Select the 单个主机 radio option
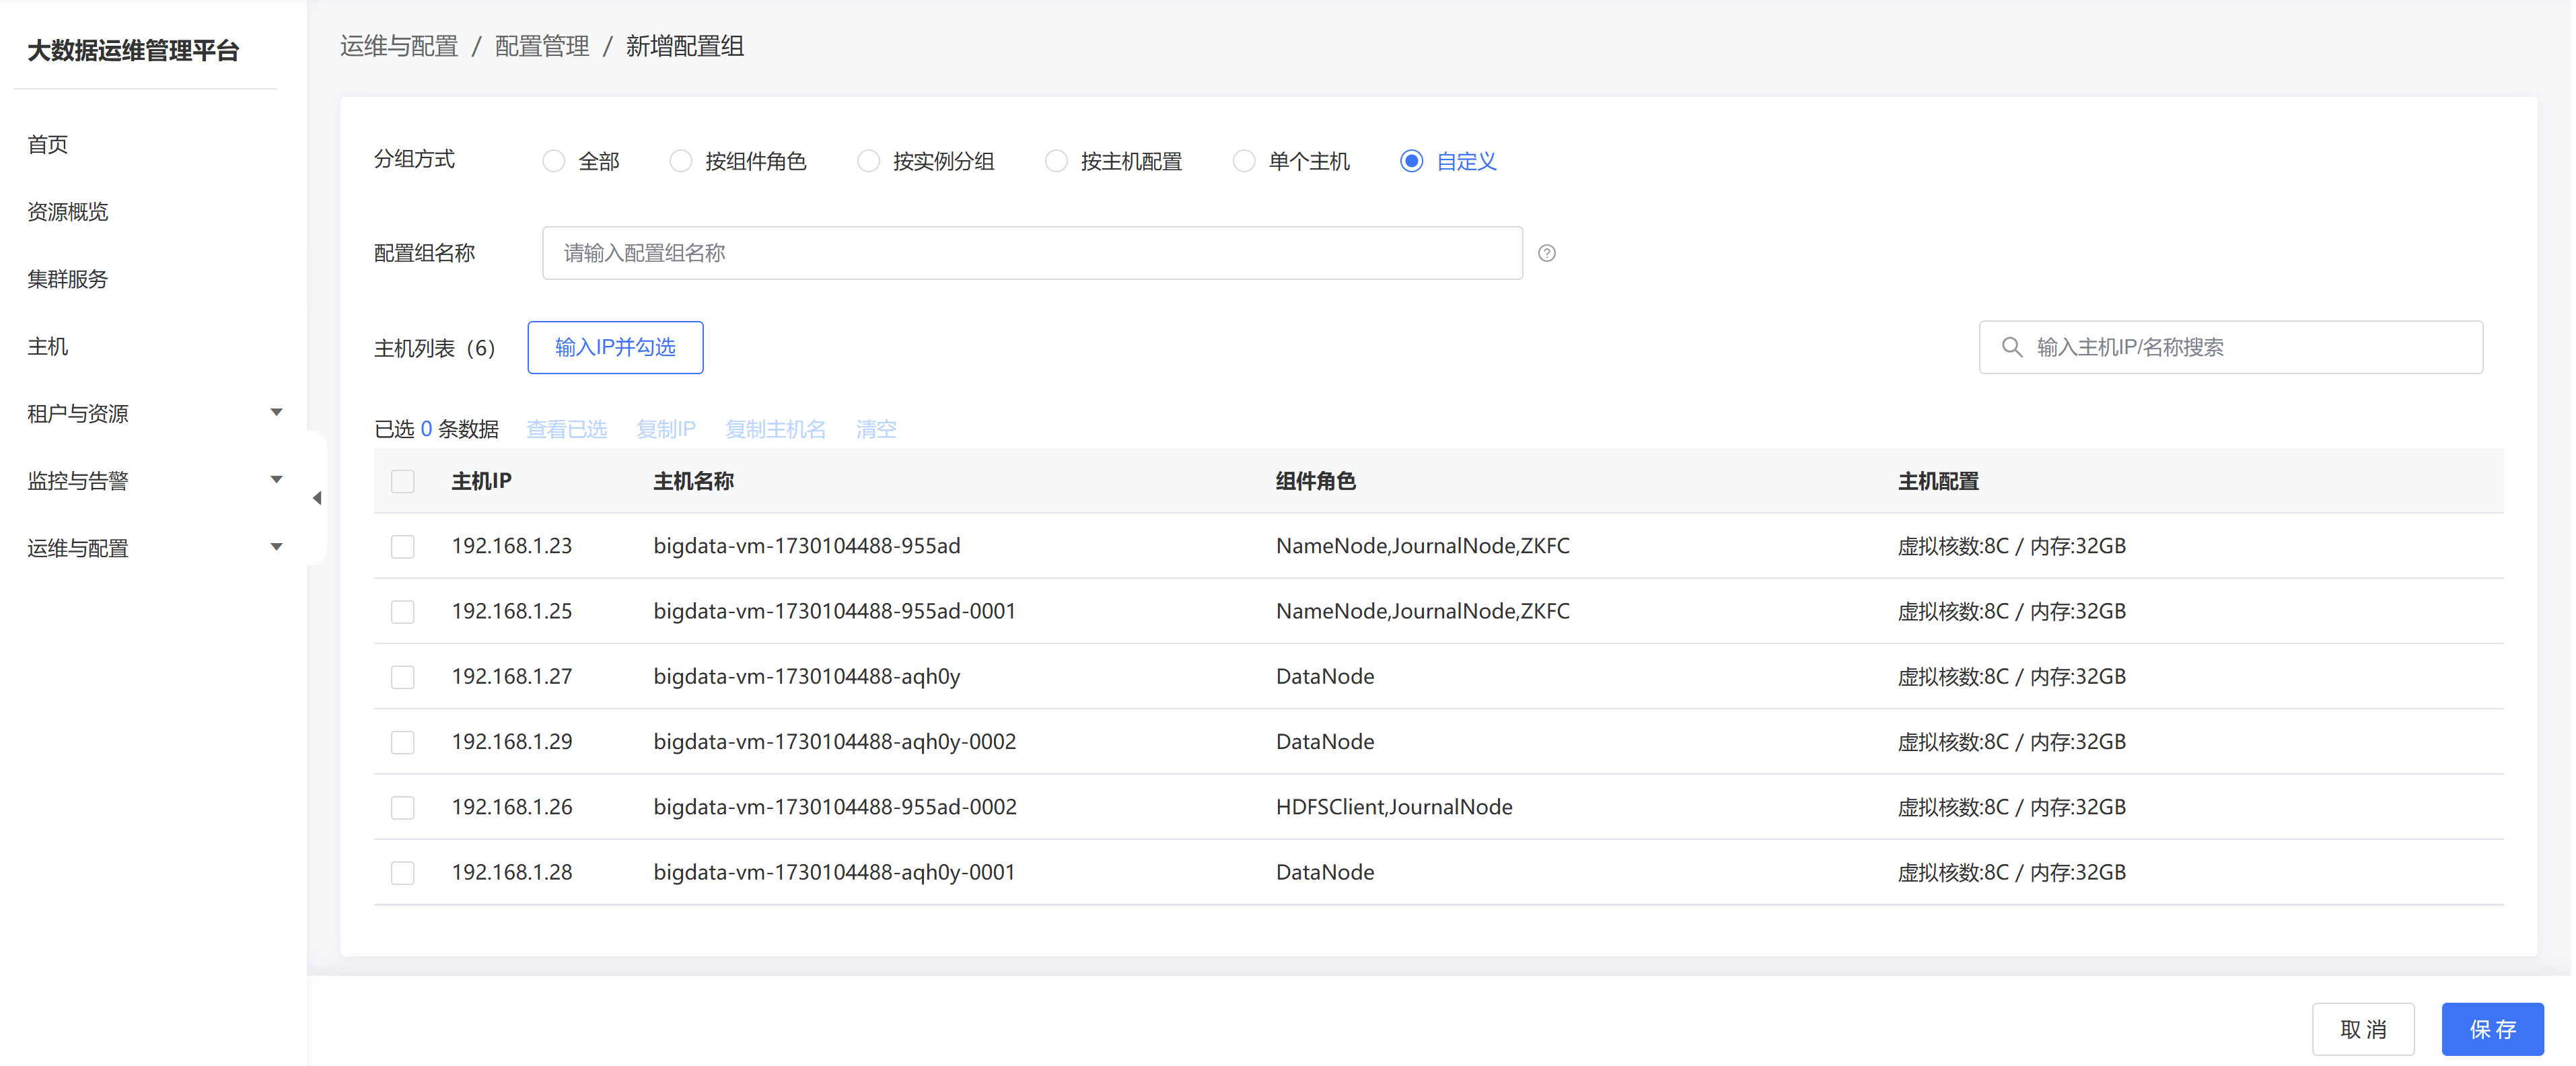Screen dimensions: 2576x1066 click(x=1245, y=161)
